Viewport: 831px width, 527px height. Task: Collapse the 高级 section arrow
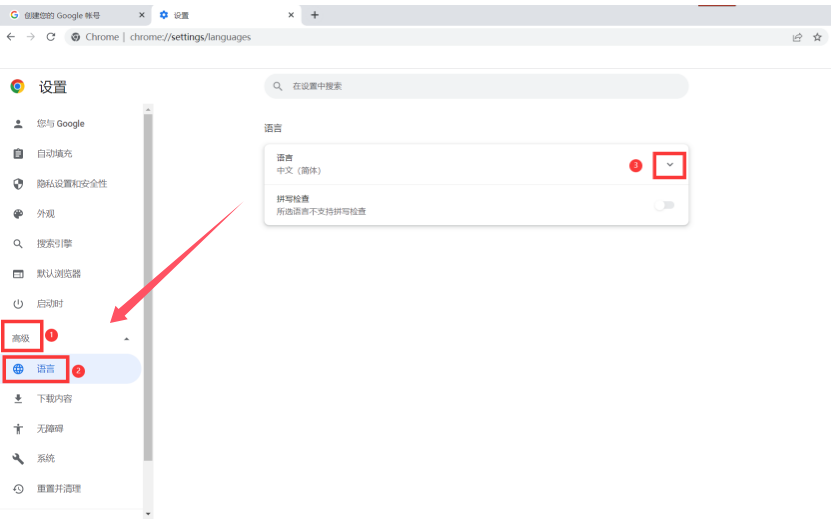126,339
